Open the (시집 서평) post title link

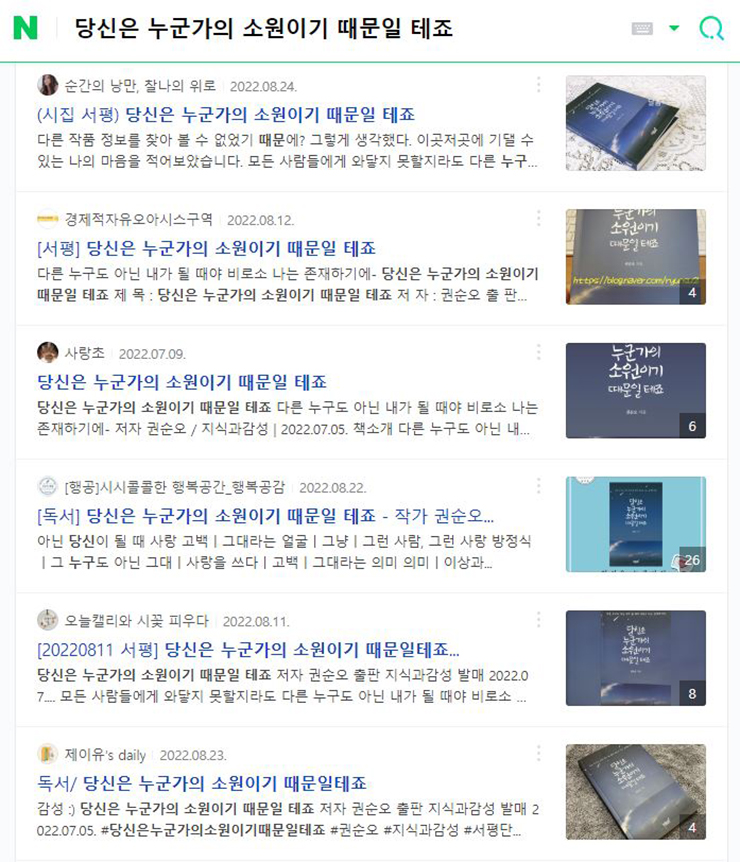tap(226, 114)
